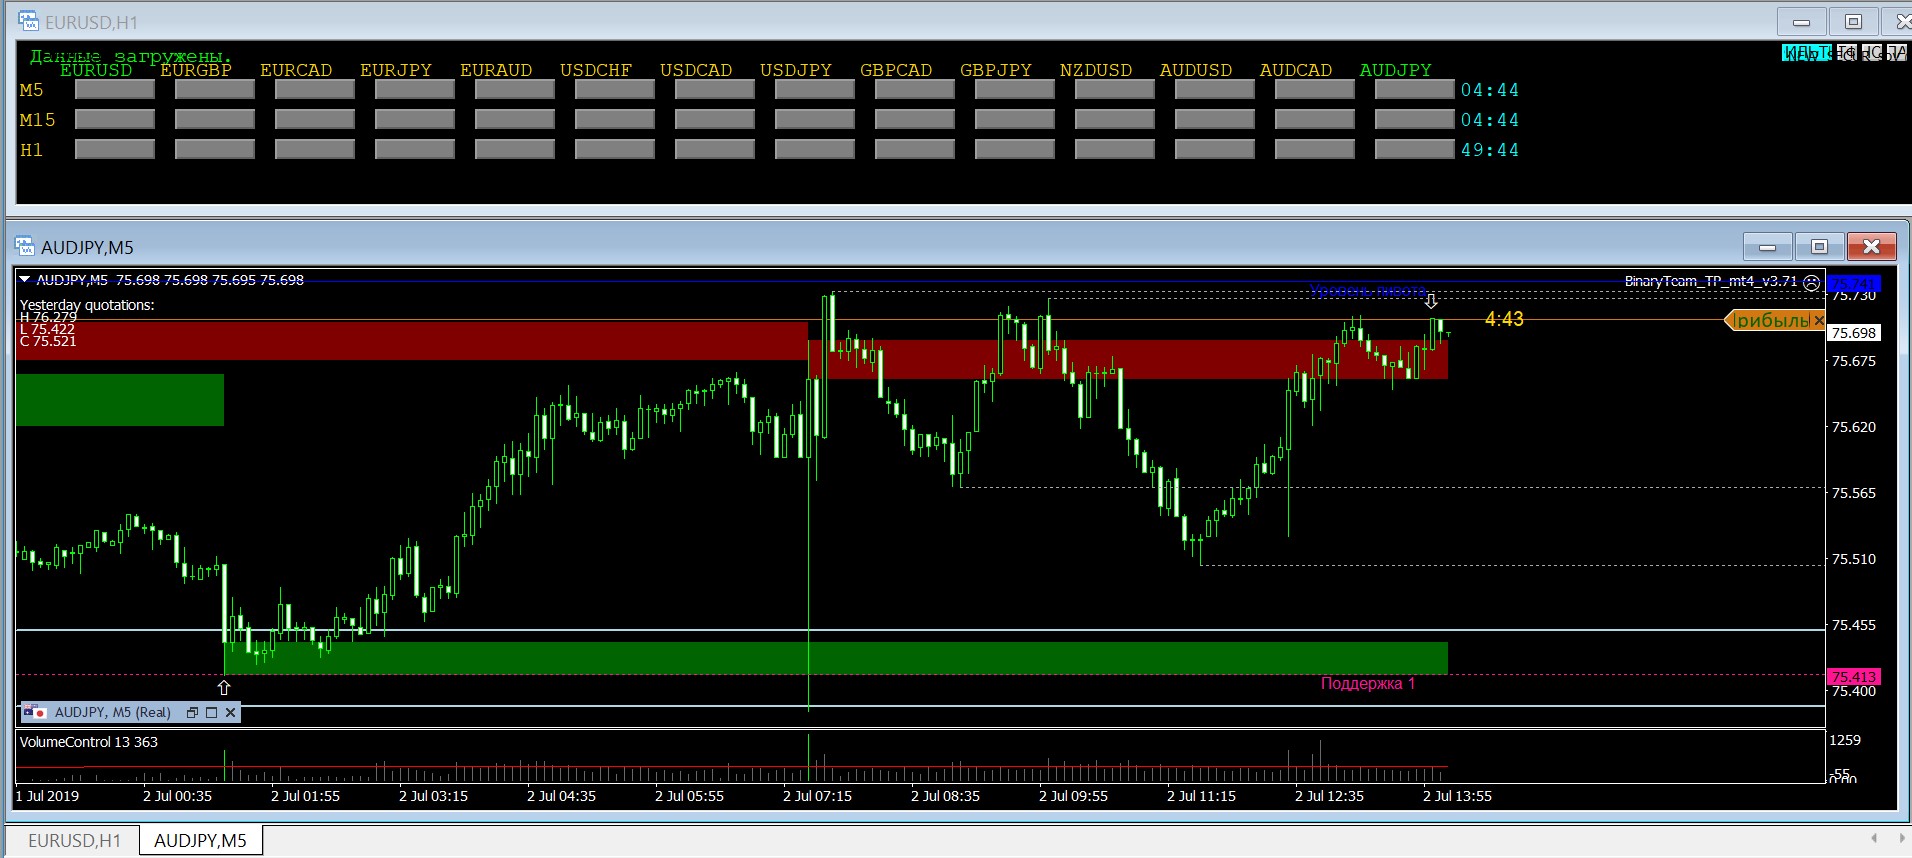Click the AUDJPY,M5 chart window title icon
This screenshot has width=1912, height=858.
click(x=26, y=247)
